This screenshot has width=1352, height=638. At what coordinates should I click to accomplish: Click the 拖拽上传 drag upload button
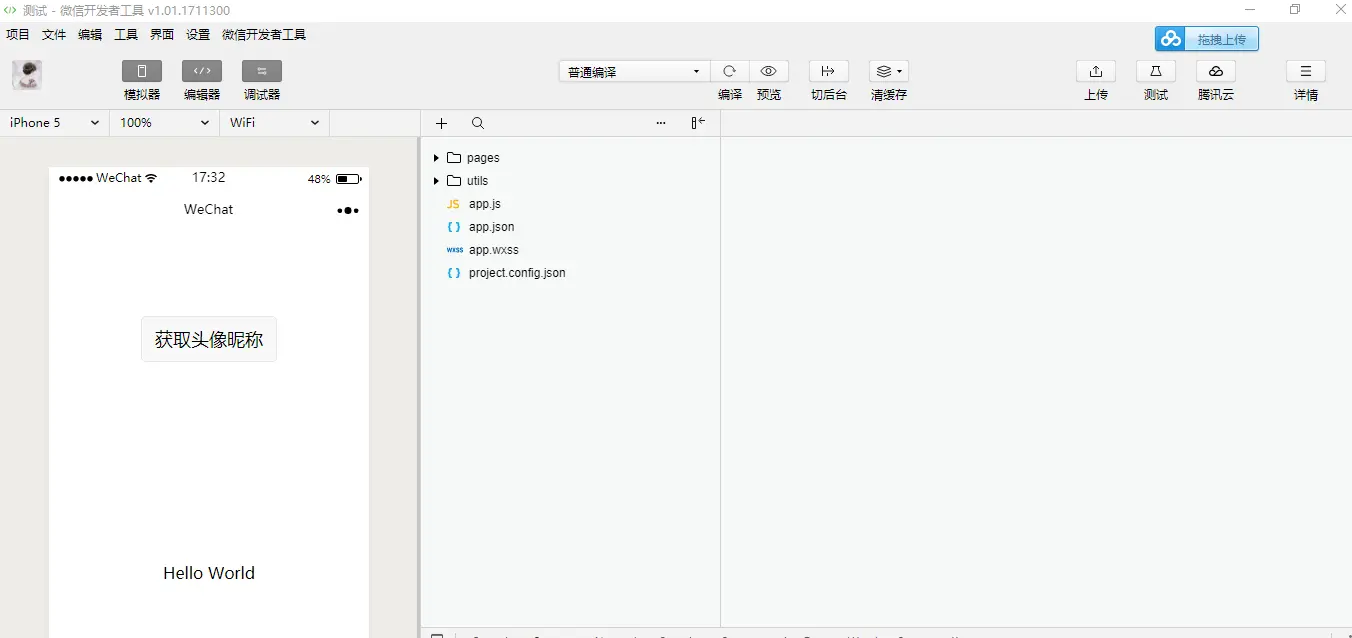click(x=1207, y=39)
